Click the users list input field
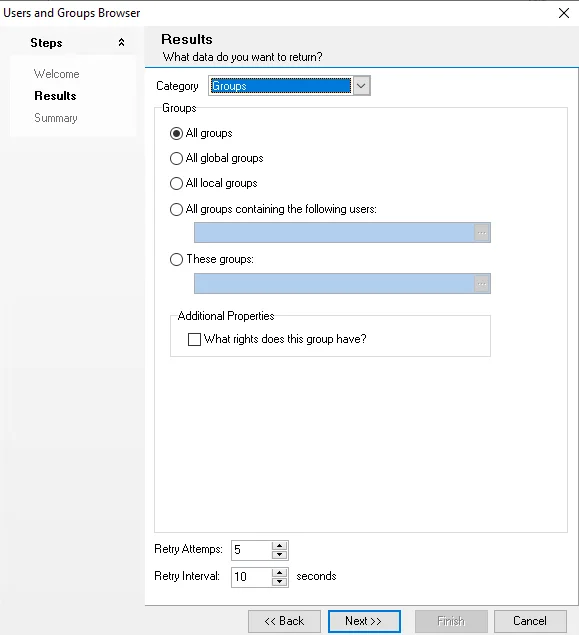The image size is (579, 635). click(x=334, y=232)
